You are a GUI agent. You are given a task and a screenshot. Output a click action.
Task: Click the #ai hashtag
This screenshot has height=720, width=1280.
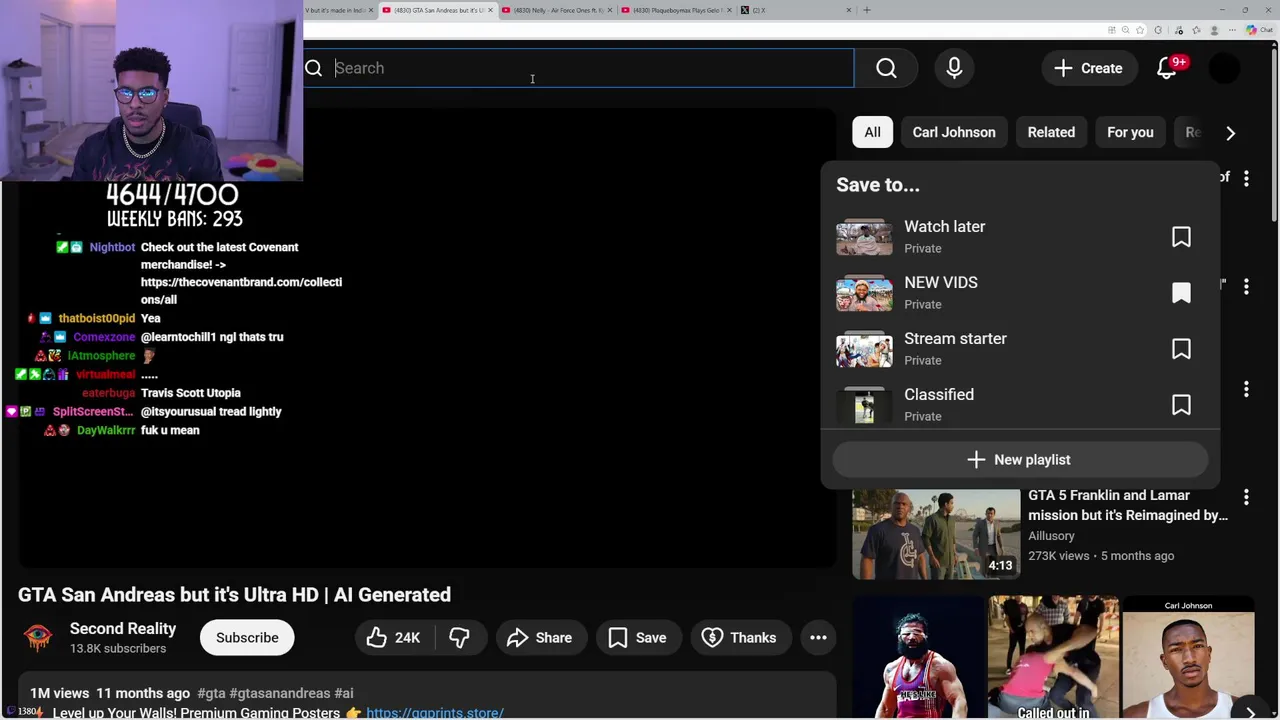[343, 693]
